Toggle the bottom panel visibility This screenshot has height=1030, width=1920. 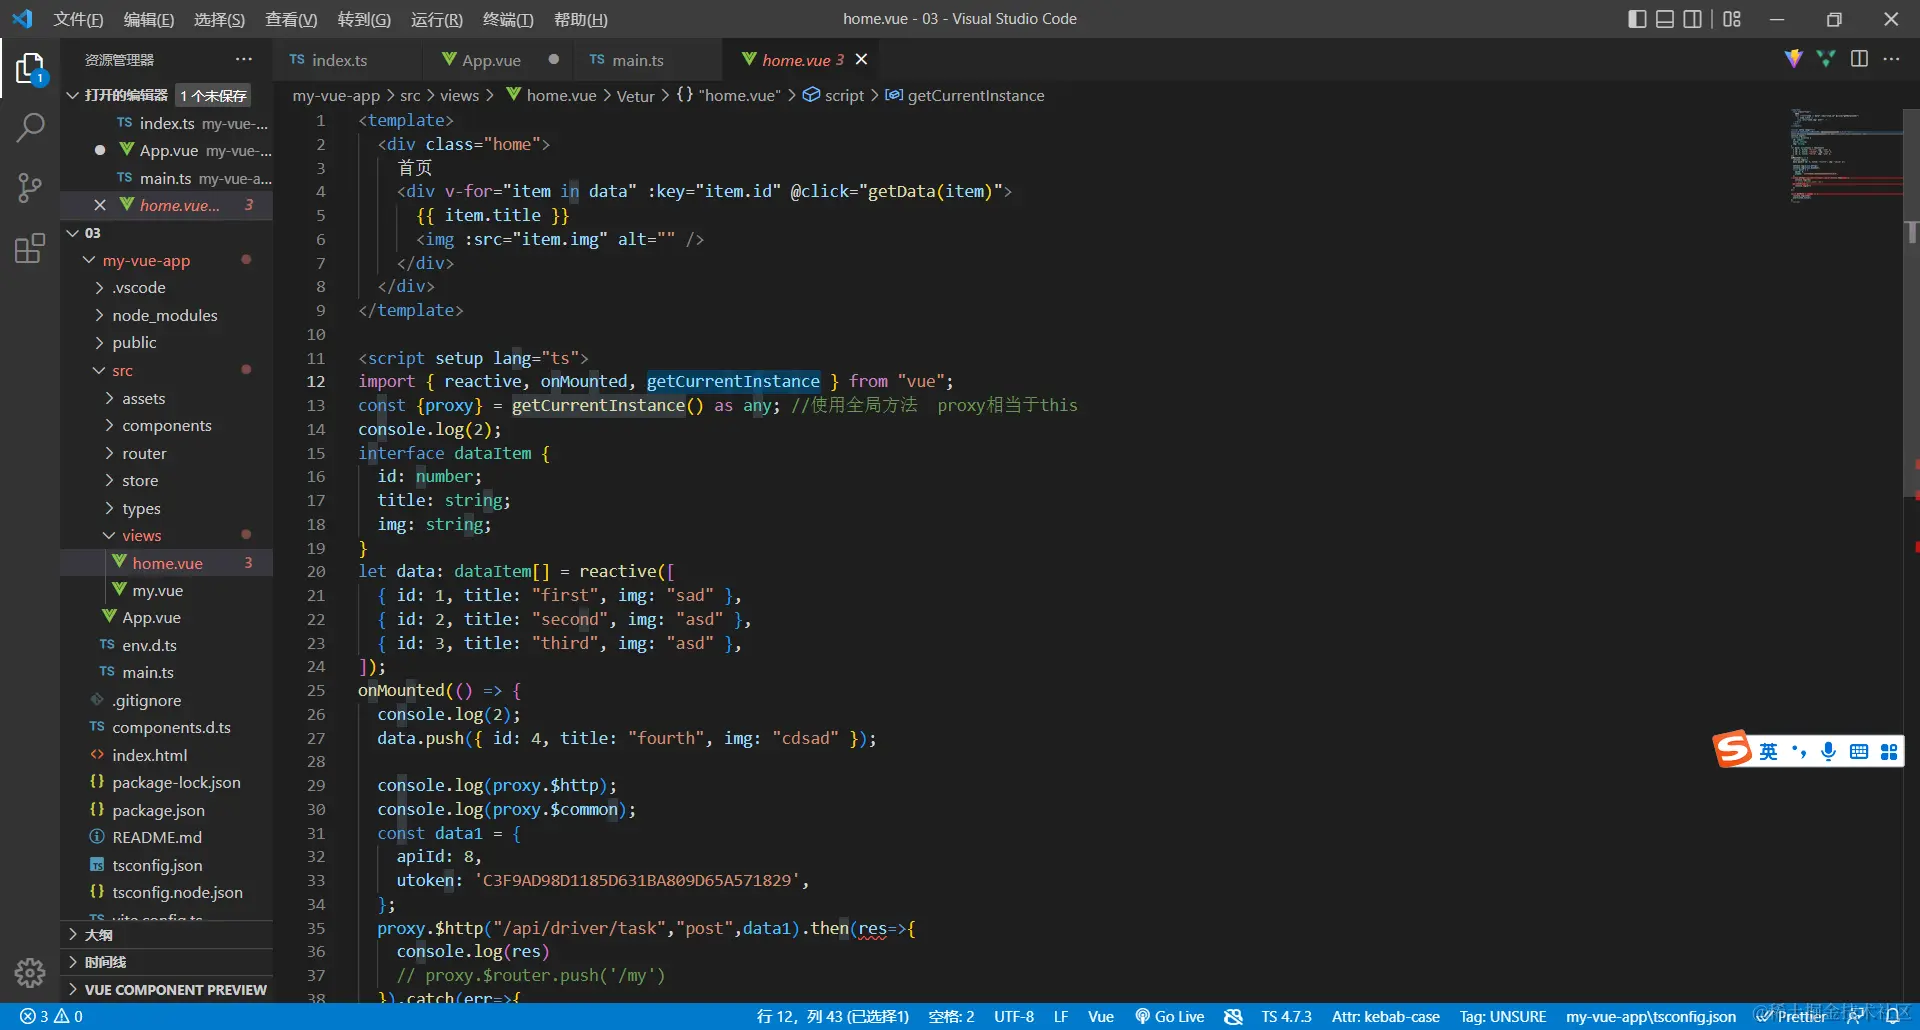(x=1665, y=19)
